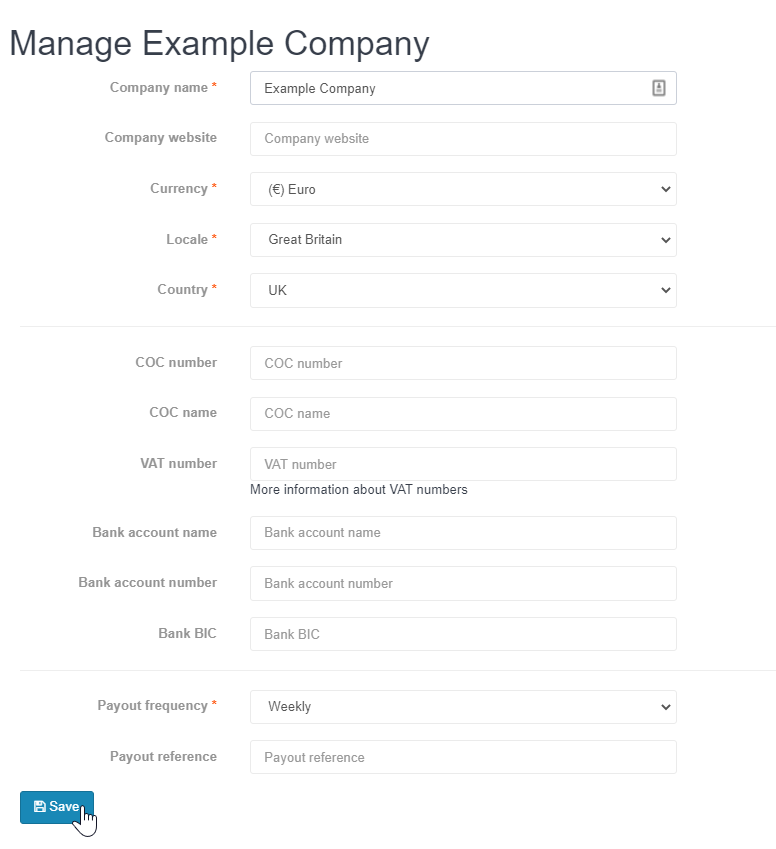Expand the Locale dropdown showing Great Britain
Viewport: 776px width, 849px height.
click(x=463, y=240)
